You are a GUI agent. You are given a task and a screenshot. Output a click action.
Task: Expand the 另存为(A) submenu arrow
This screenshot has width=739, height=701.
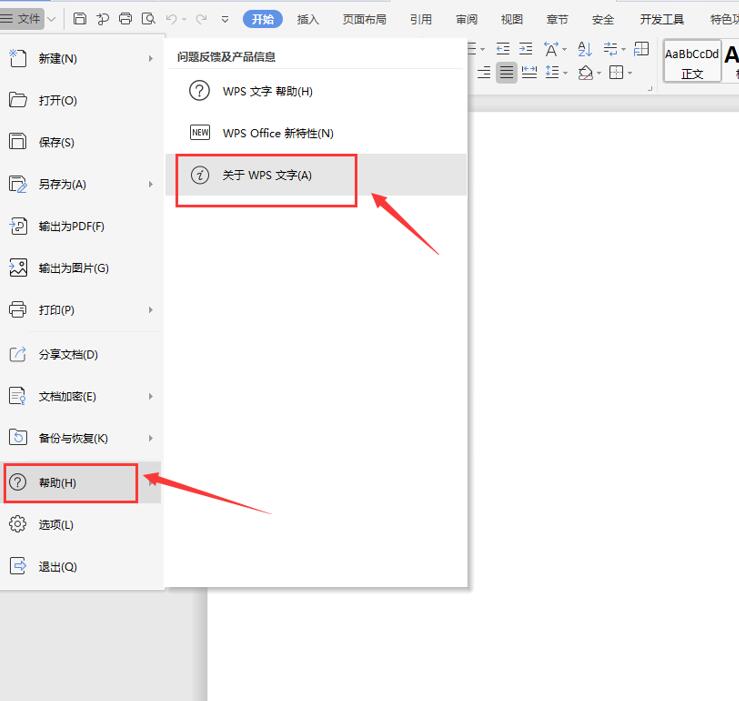click(x=151, y=184)
